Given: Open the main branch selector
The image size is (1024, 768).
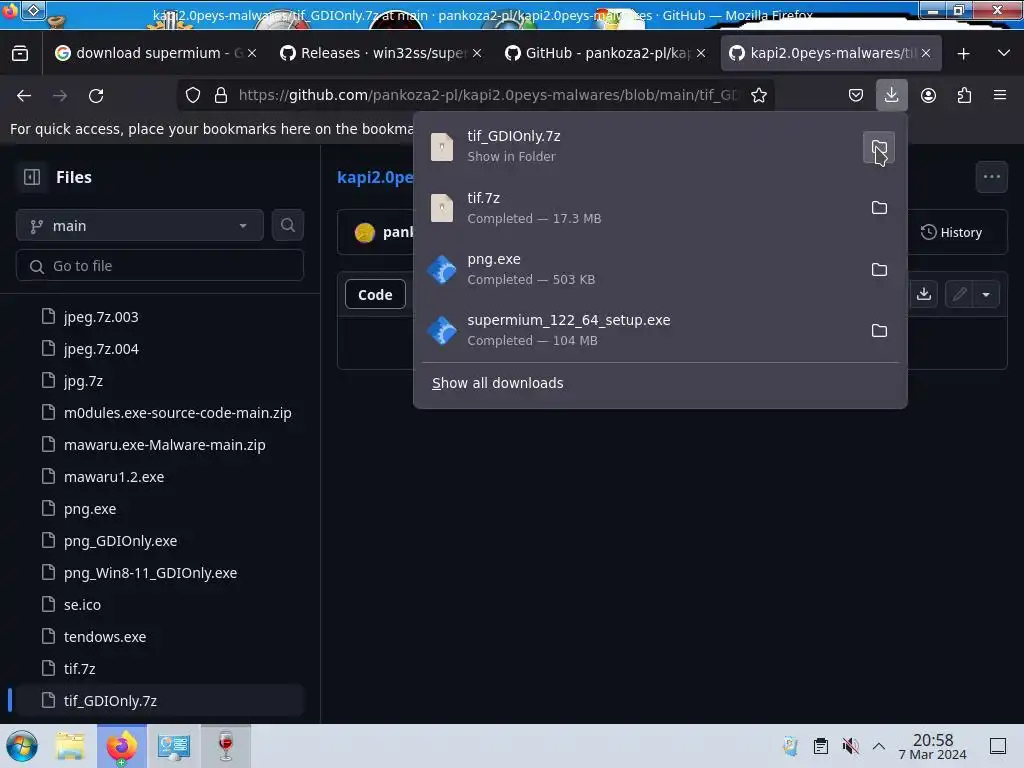Looking at the screenshot, I should click(140, 226).
